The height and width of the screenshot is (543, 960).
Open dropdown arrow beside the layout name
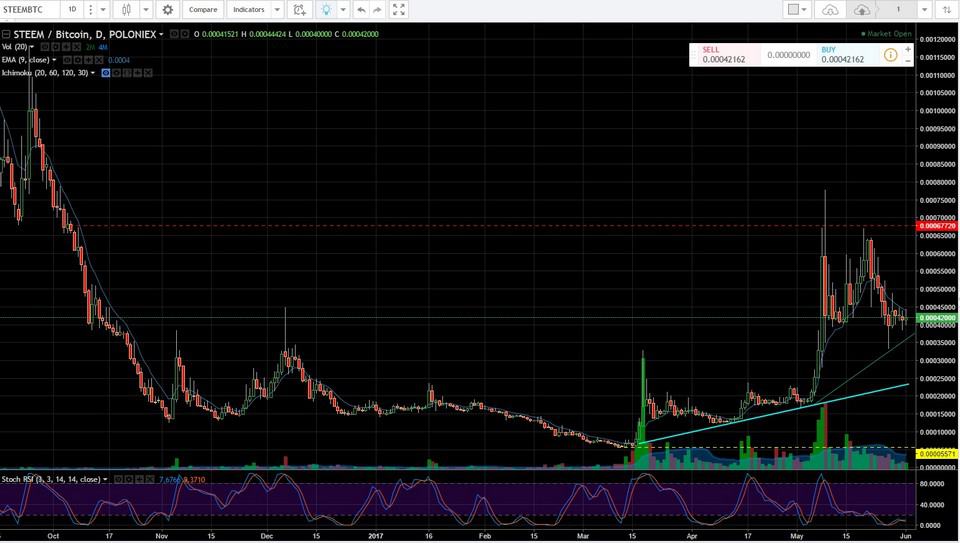point(924,10)
